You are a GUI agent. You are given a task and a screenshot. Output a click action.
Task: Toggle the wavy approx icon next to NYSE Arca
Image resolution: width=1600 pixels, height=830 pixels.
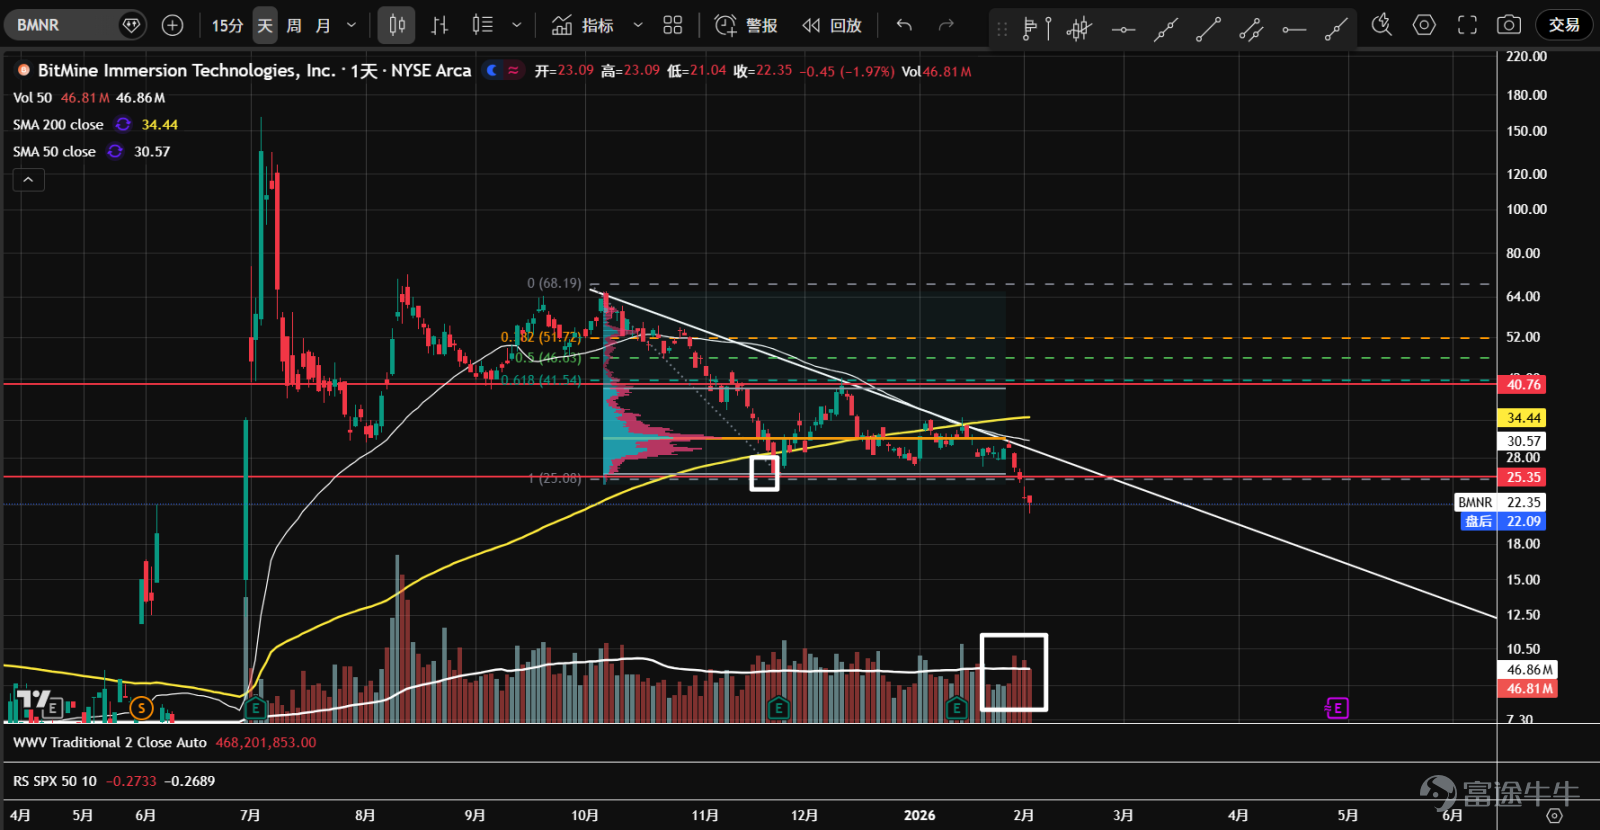(x=513, y=70)
